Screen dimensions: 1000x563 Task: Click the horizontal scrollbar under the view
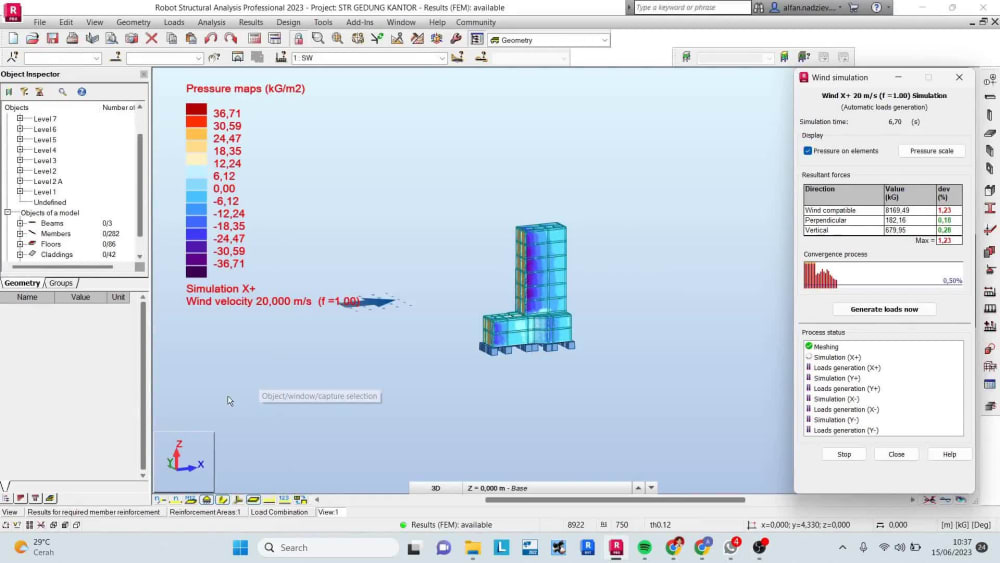pos(615,500)
